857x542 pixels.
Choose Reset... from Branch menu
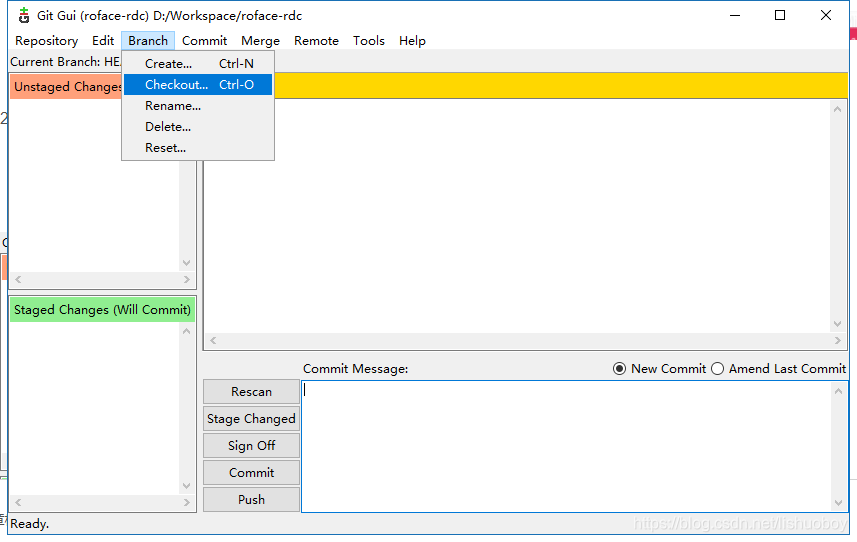tap(198, 148)
